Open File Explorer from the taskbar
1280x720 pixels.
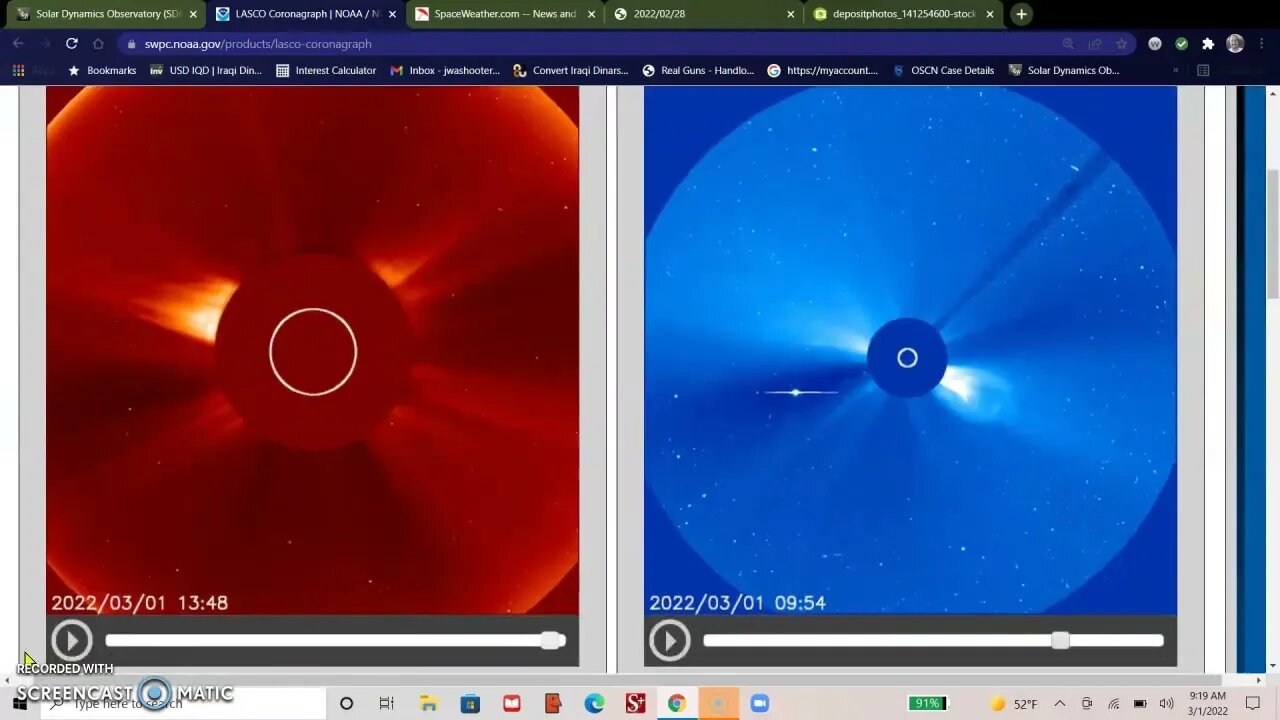tap(428, 704)
